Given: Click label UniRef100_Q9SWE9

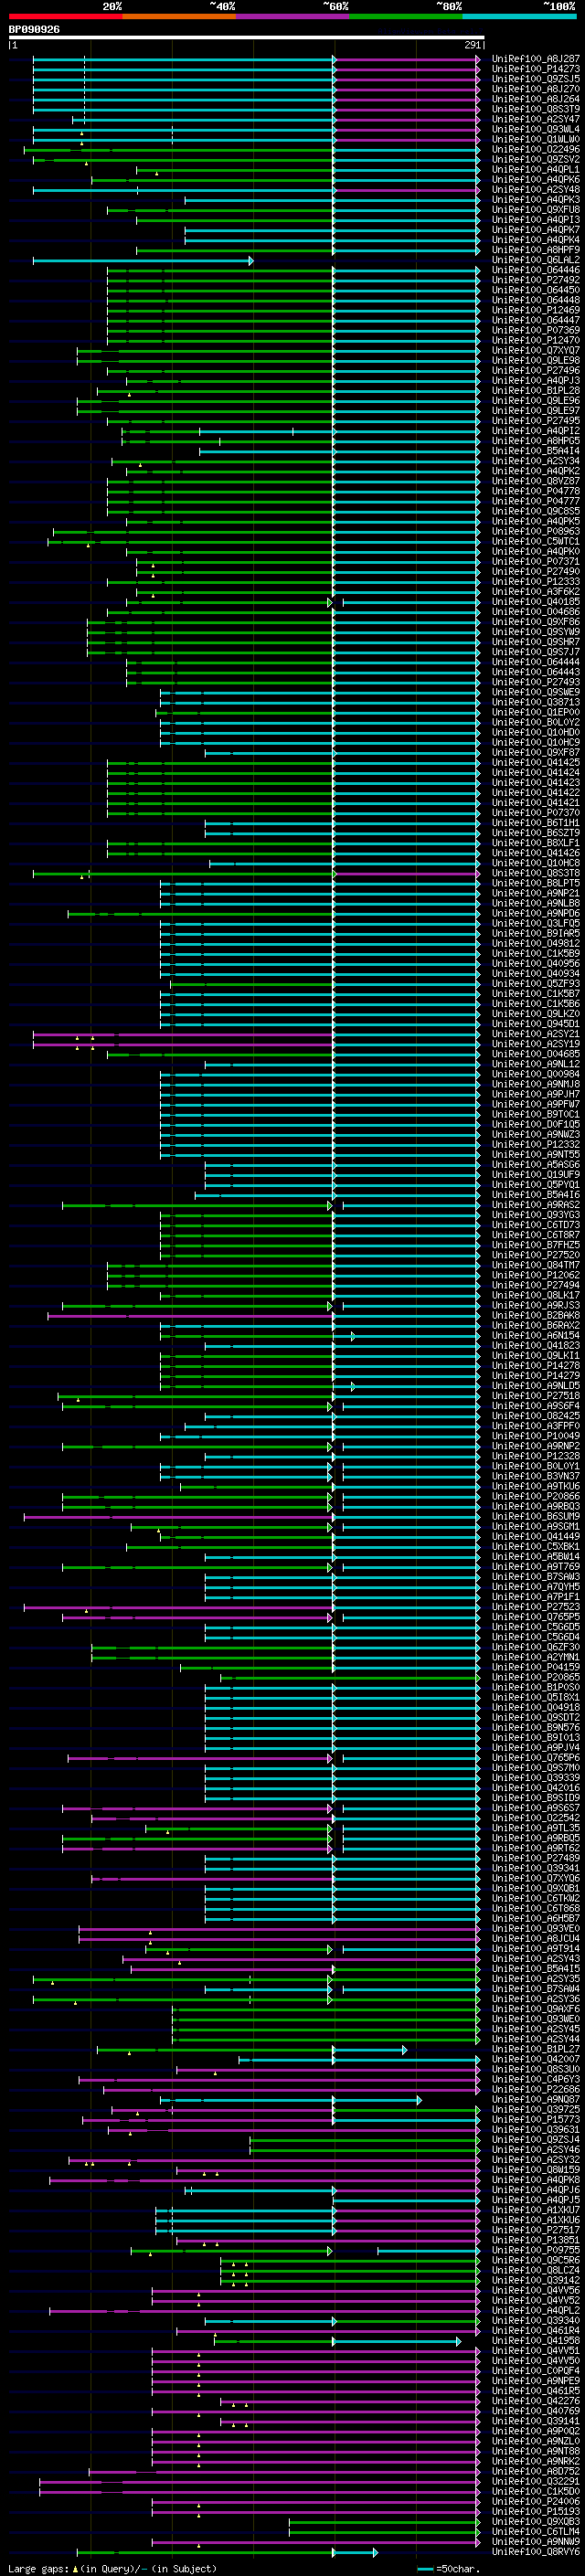Looking at the screenshot, I should tap(536, 692).
